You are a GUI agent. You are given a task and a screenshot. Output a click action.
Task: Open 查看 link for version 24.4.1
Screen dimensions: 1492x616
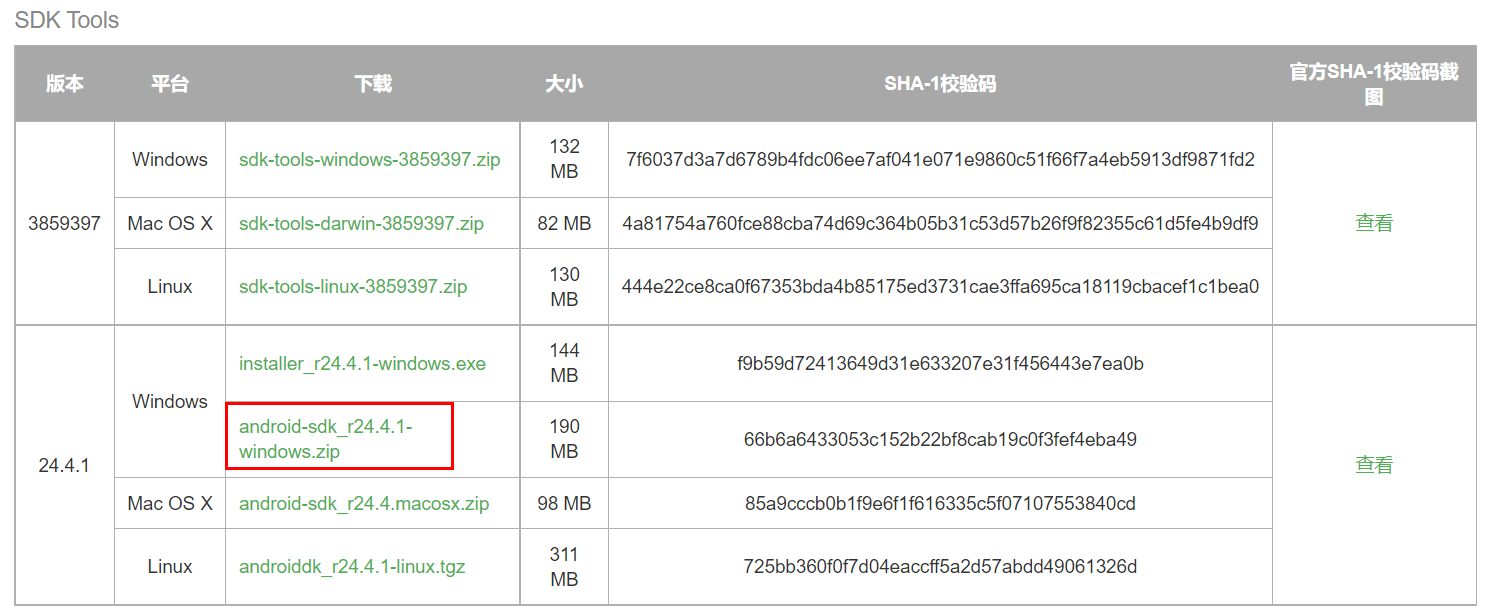click(1373, 465)
